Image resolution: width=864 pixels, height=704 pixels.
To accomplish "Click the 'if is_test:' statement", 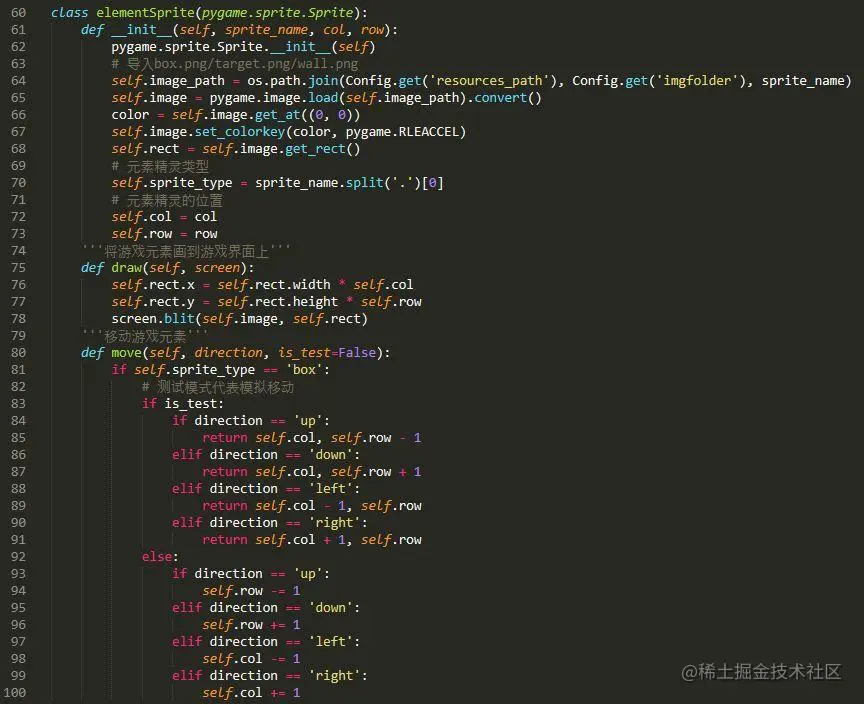I will (183, 404).
